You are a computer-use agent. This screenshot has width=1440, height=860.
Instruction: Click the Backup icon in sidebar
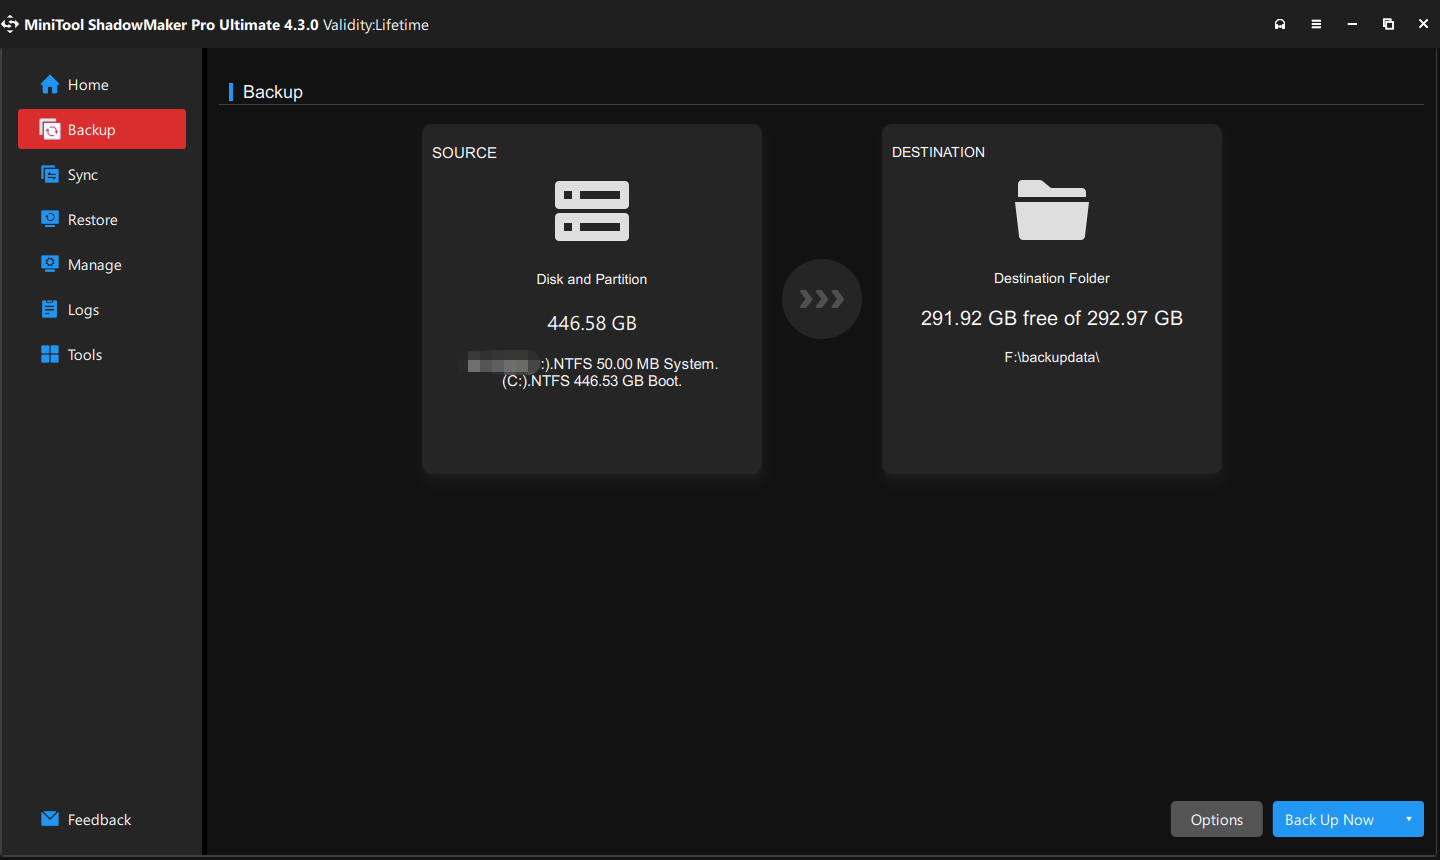click(50, 130)
